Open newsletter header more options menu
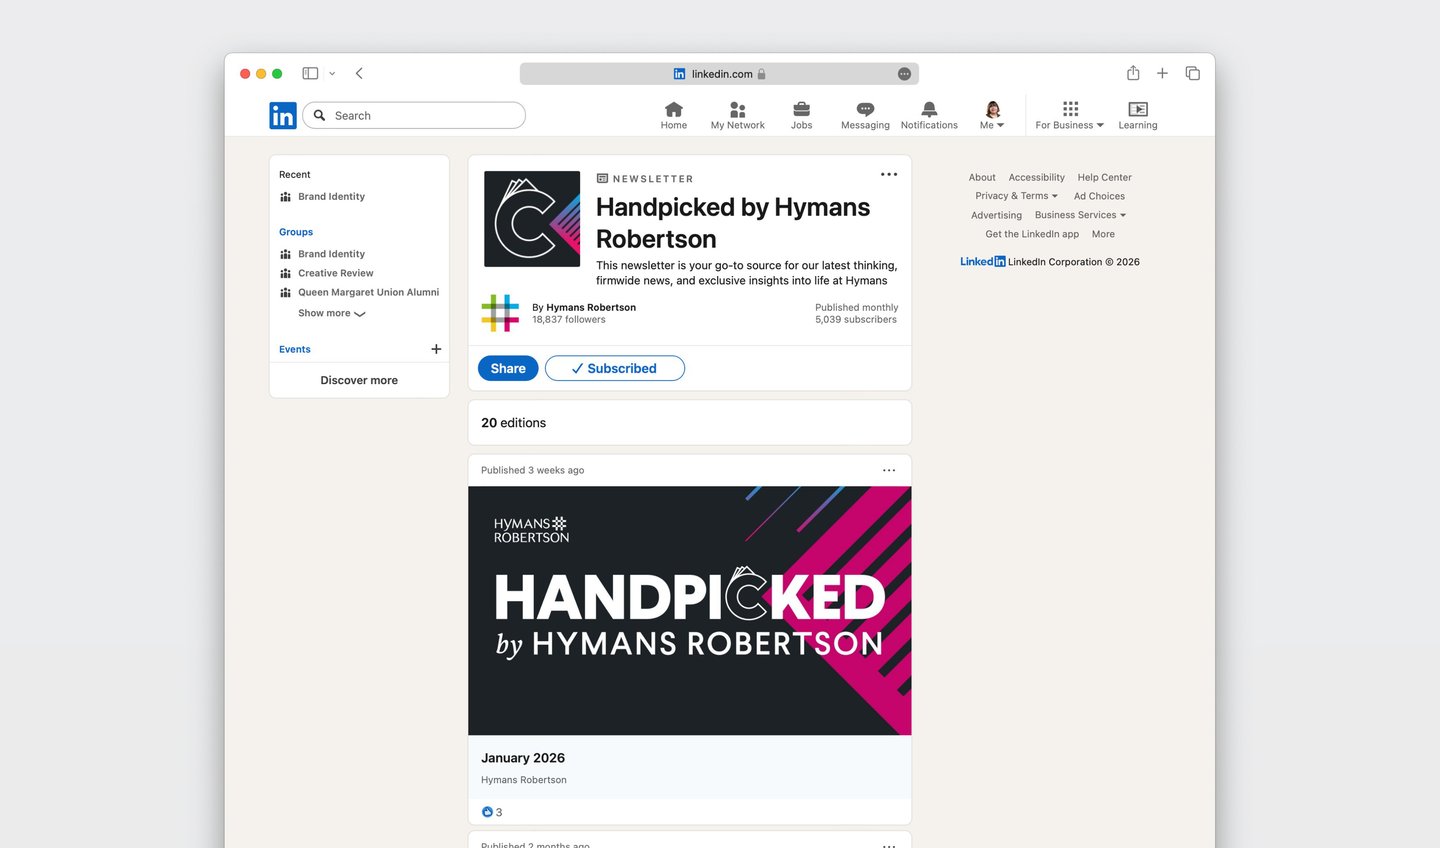Screen dimensions: 1440x848 tap(889, 174)
